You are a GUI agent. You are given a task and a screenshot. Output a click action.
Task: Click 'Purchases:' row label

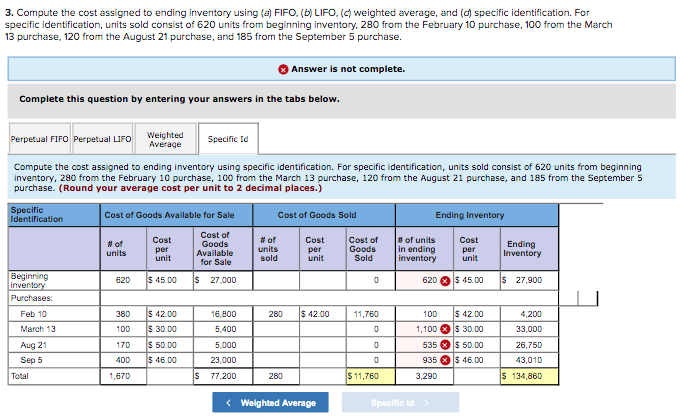[x=31, y=298]
